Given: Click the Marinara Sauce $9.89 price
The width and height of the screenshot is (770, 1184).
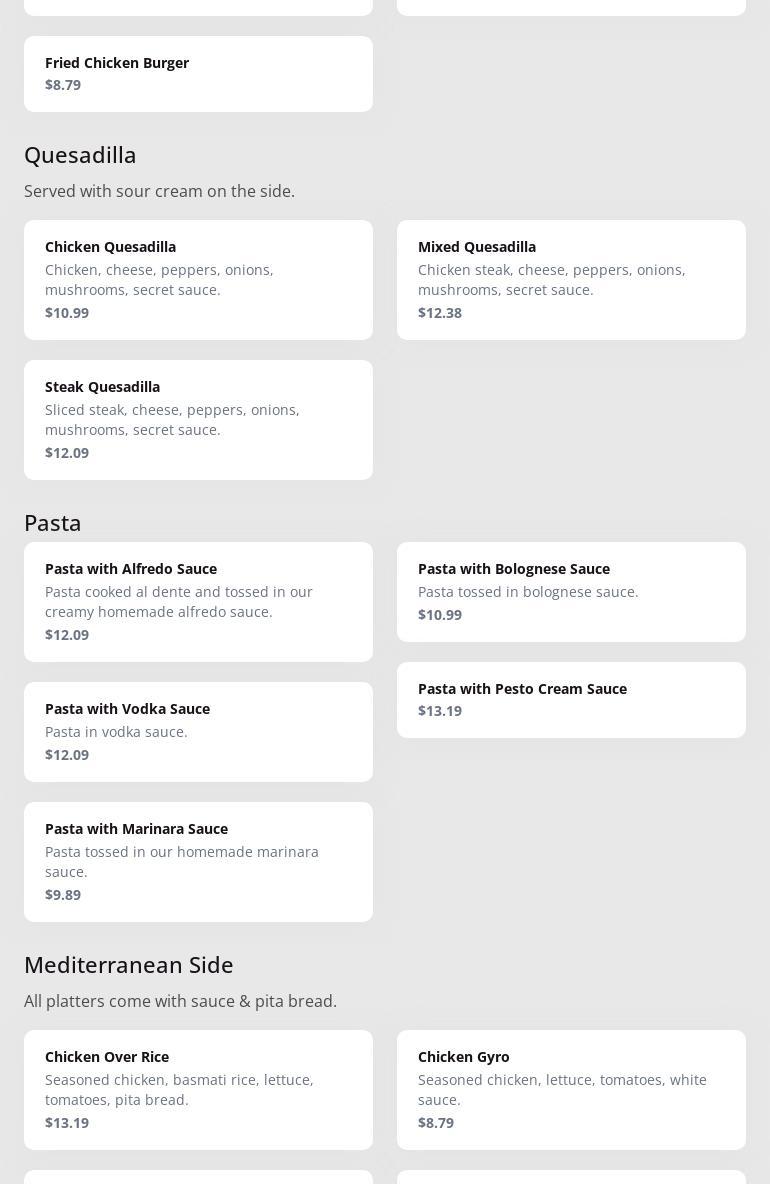Looking at the screenshot, I should 63,895.
